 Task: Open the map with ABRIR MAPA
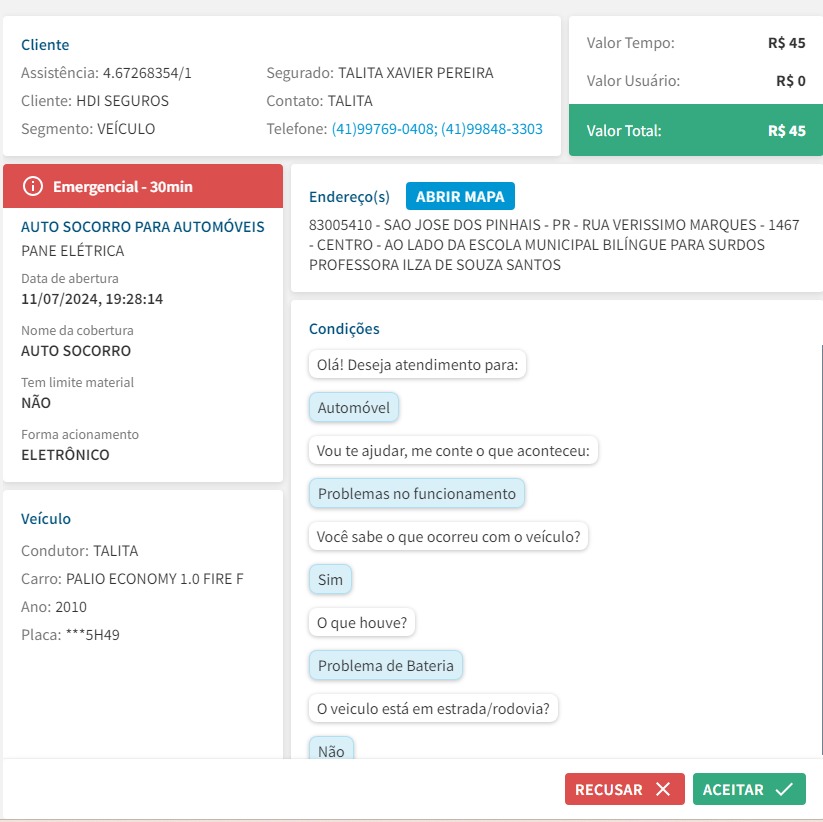click(460, 196)
